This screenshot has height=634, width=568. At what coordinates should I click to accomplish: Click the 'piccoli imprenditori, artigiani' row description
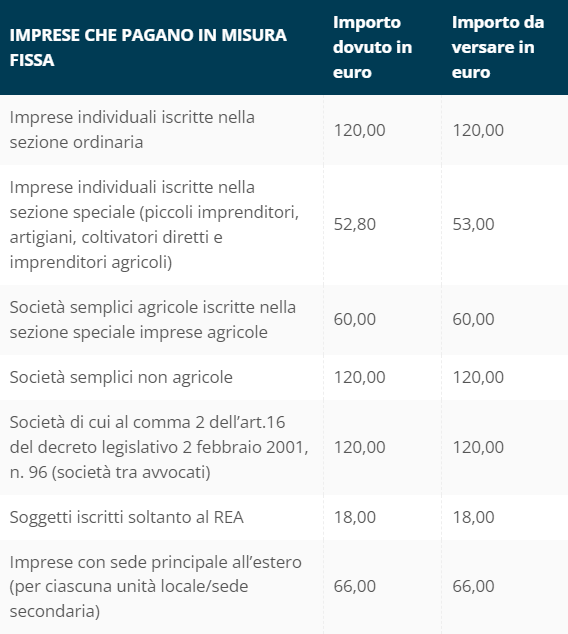tap(154, 224)
